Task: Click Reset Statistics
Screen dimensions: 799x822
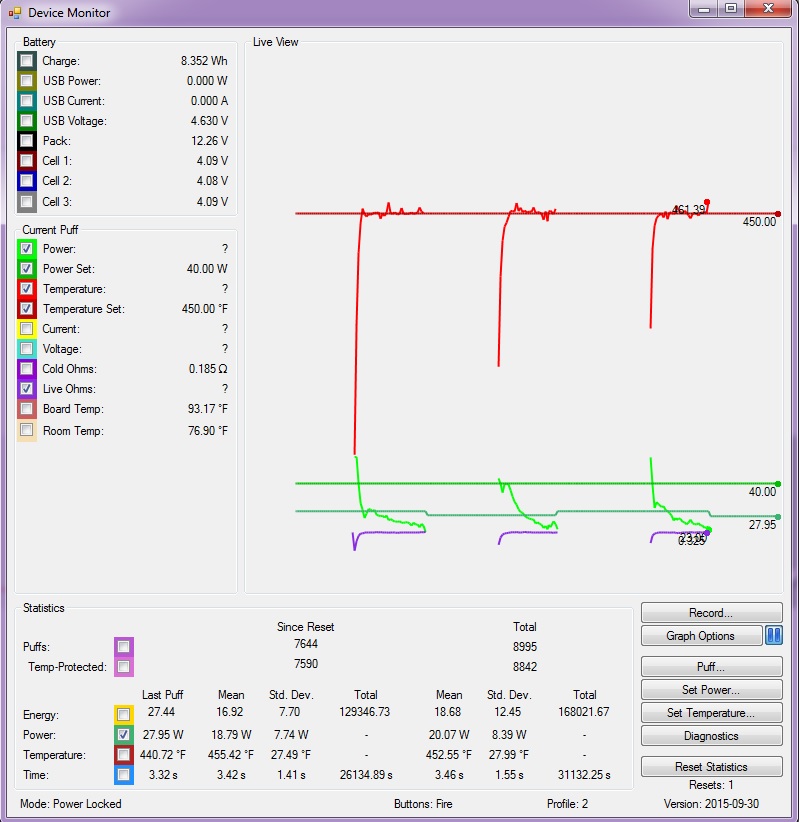Action: click(x=711, y=767)
